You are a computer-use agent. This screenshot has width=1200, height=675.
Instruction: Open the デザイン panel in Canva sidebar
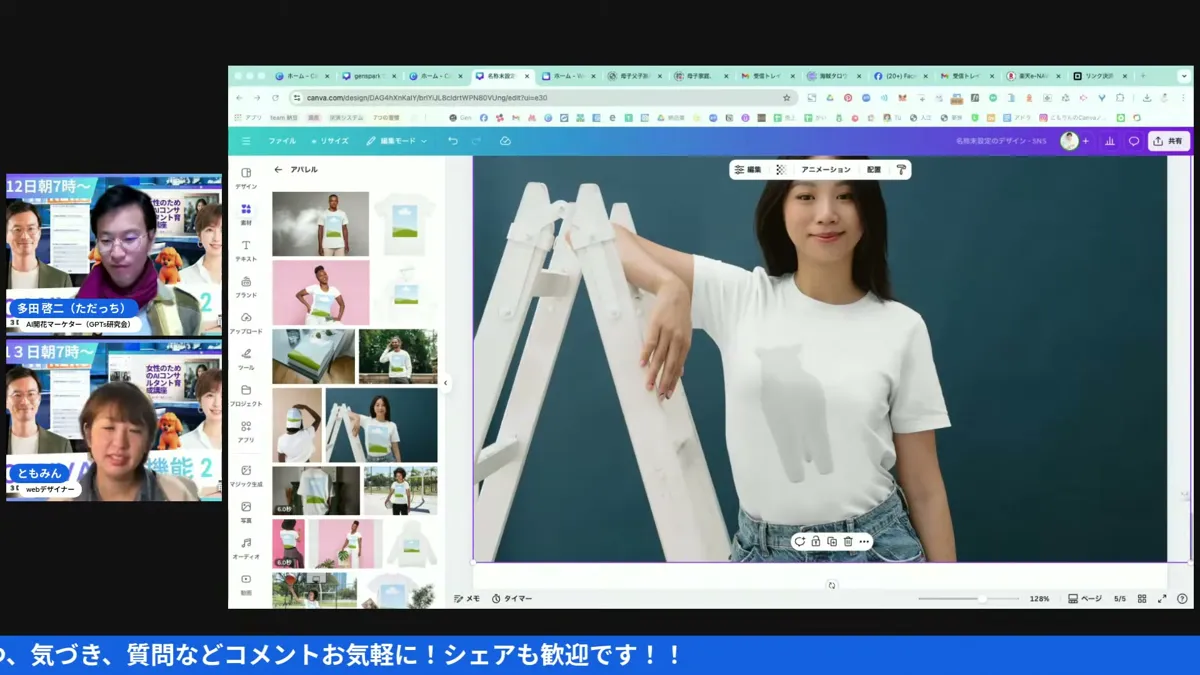click(246, 177)
